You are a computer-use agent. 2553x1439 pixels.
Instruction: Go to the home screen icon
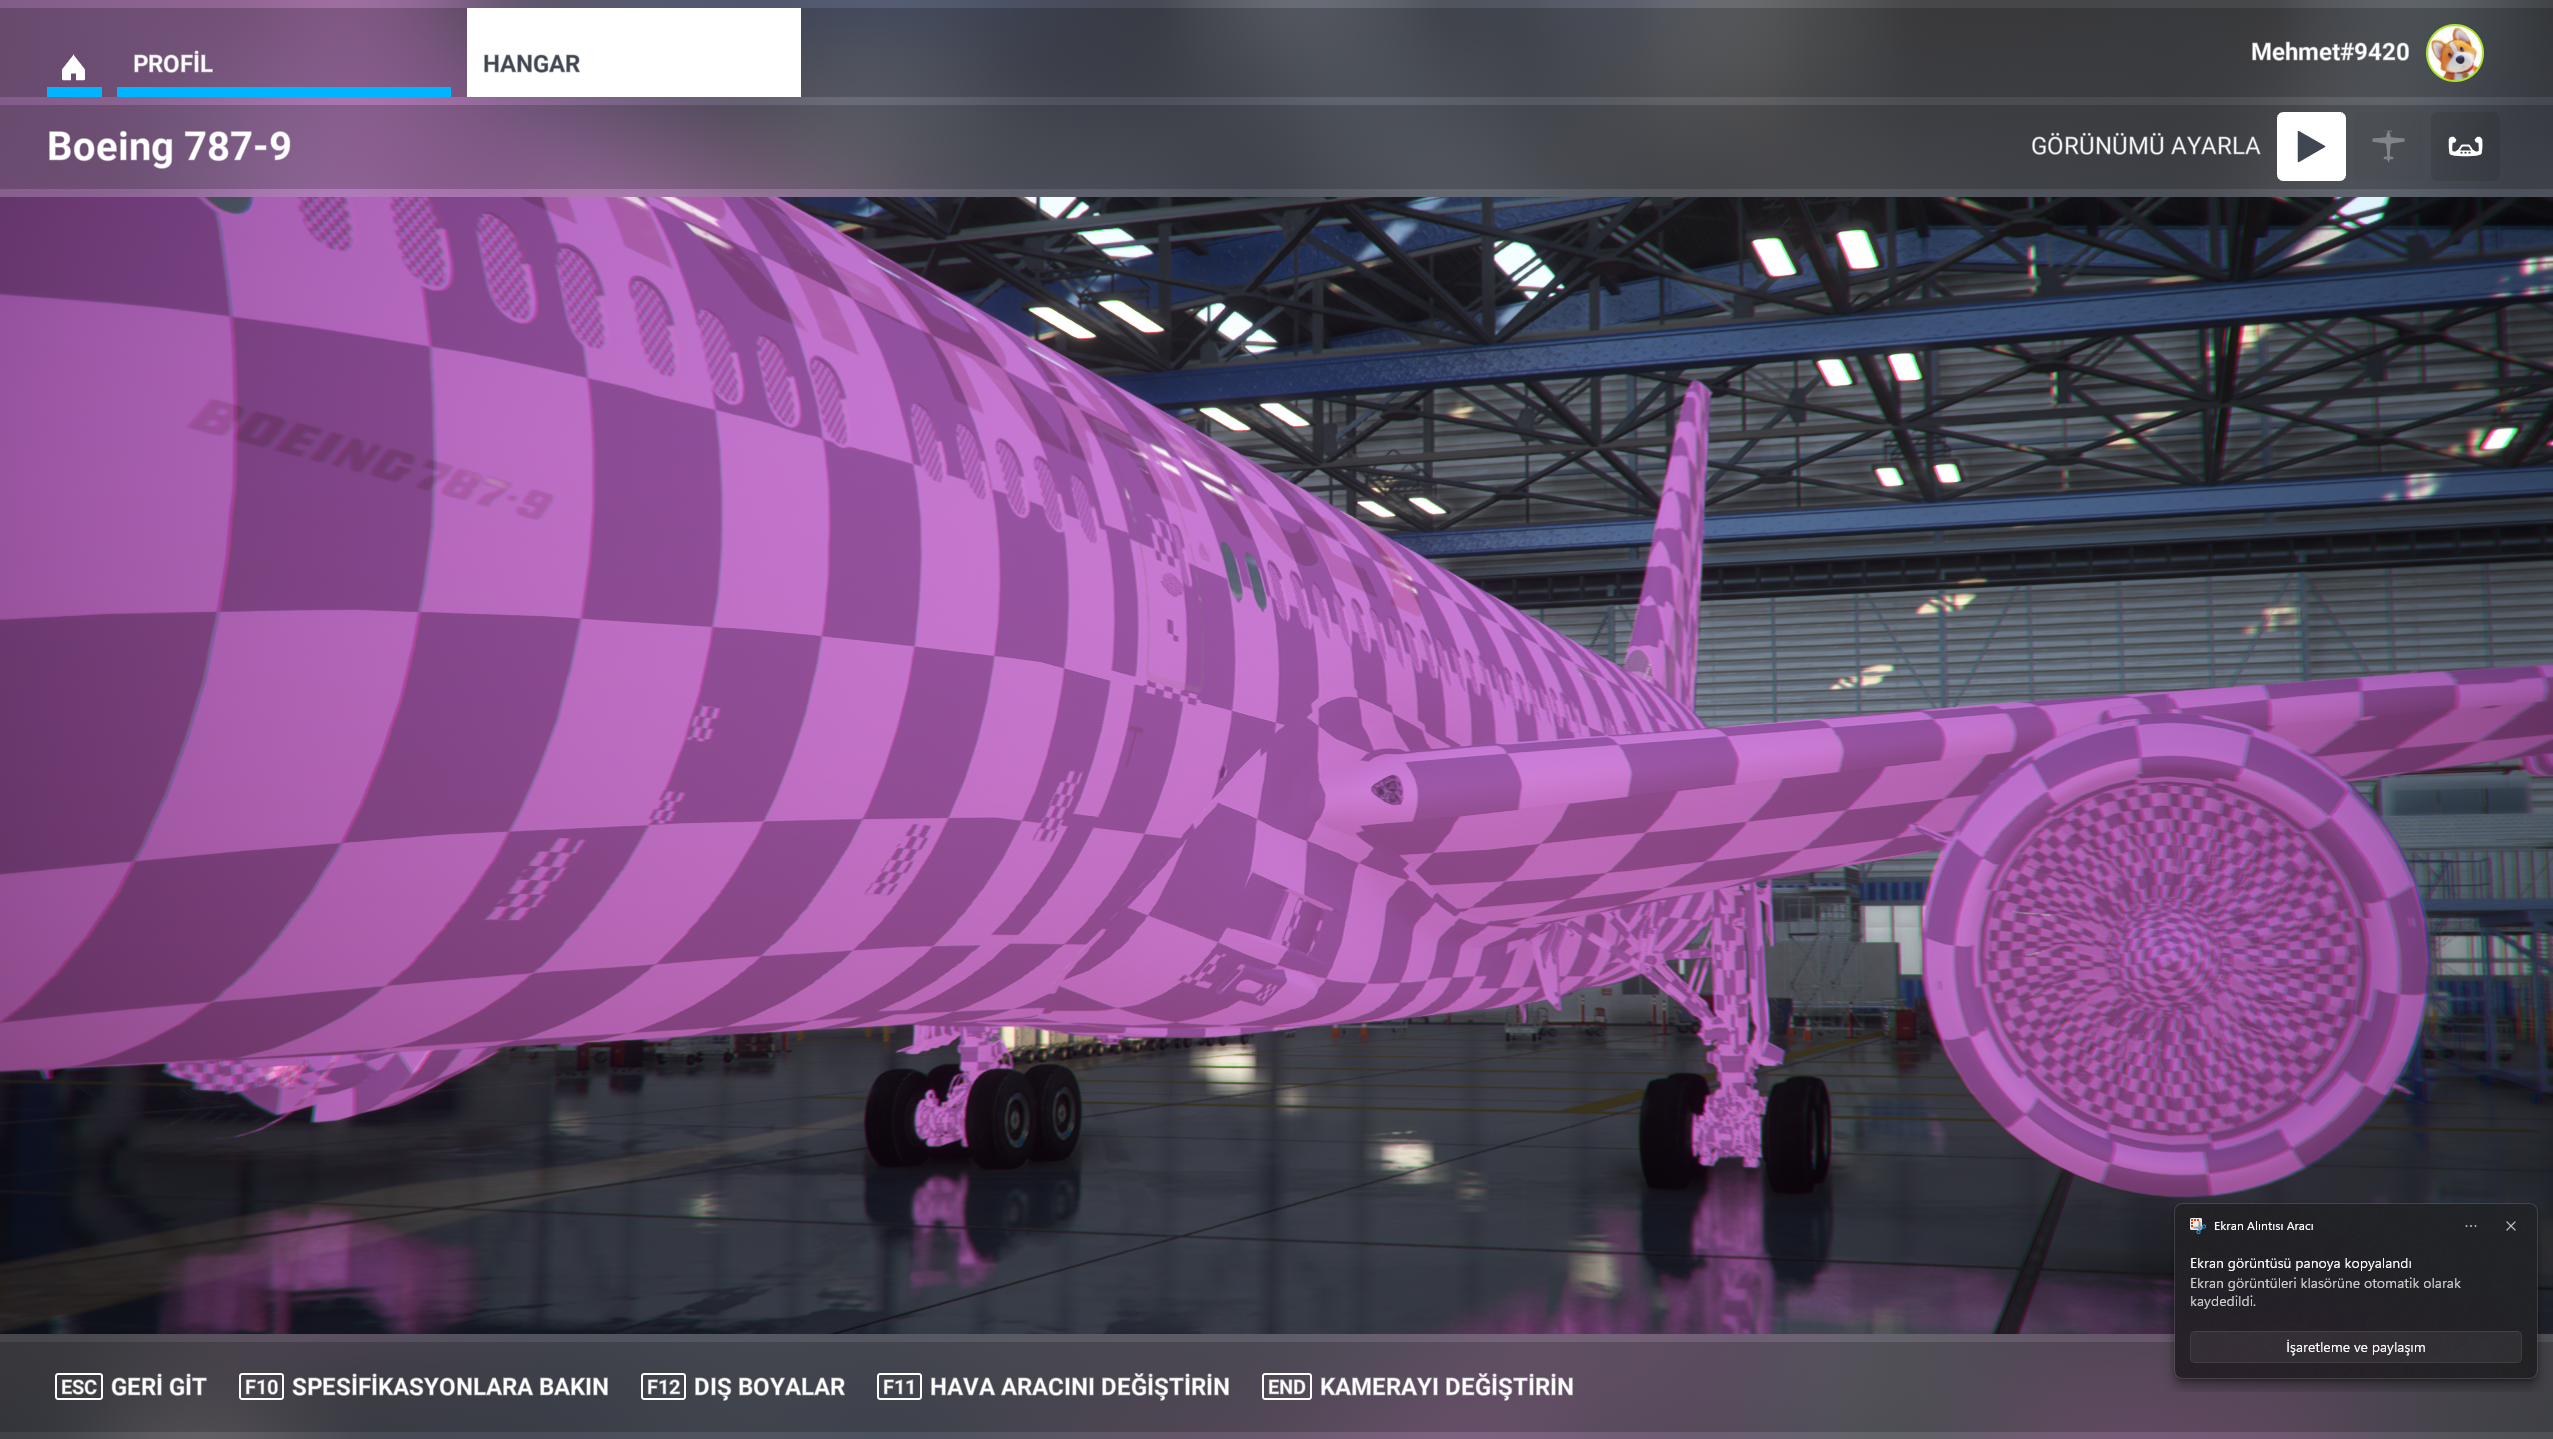pyautogui.click(x=73, y=66)
